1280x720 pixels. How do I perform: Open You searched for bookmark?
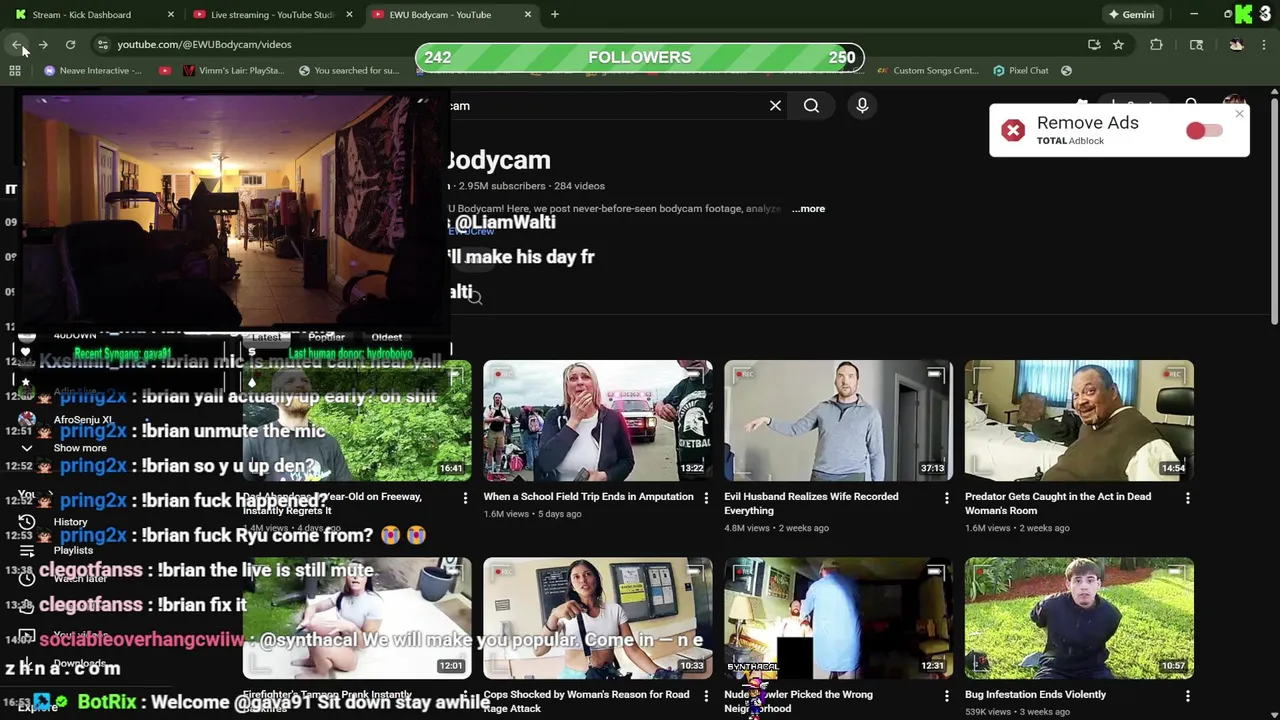click(349, 70)
